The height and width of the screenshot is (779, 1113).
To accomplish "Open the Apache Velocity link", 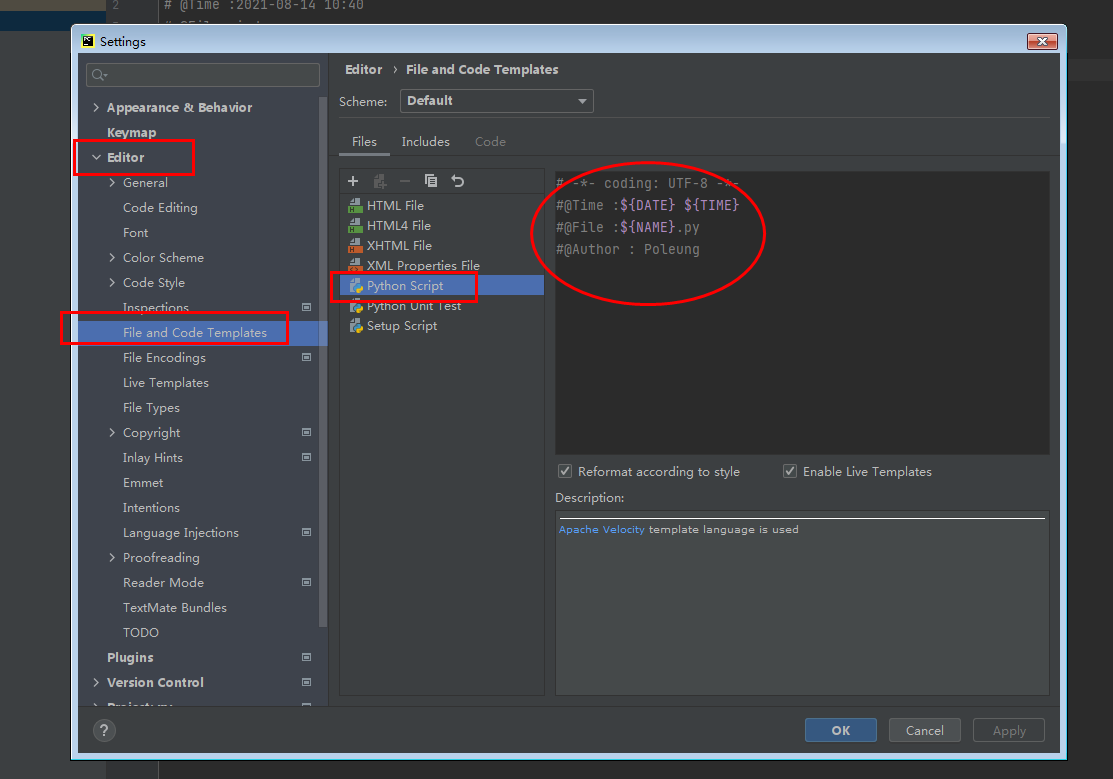I will (601, 530).
